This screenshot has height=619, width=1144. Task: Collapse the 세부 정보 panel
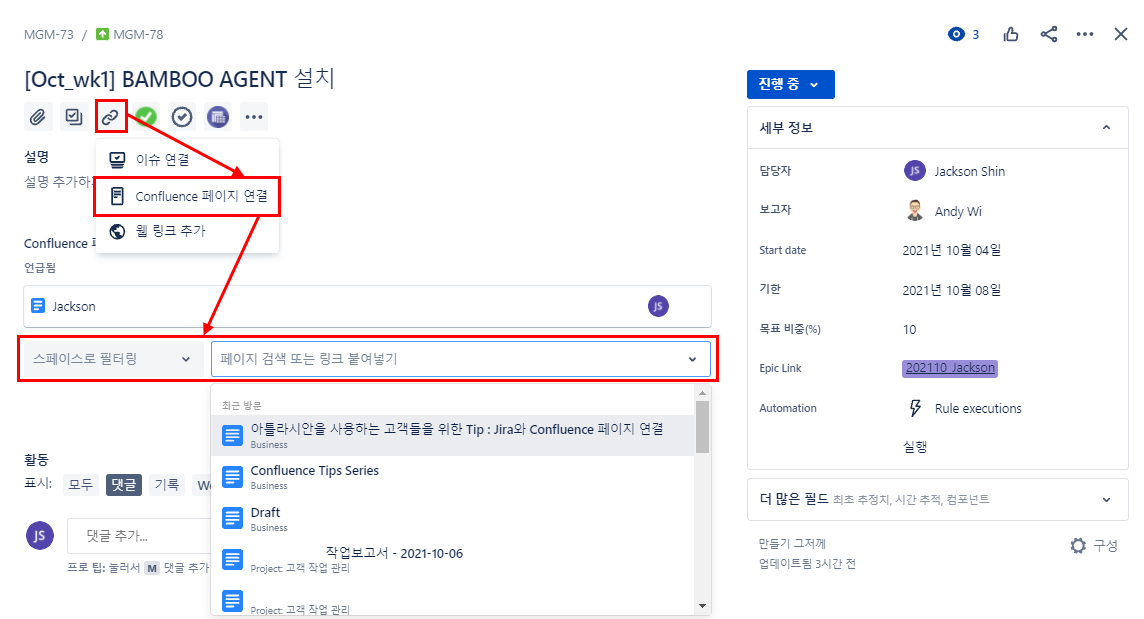click(x=1106, y=128)
